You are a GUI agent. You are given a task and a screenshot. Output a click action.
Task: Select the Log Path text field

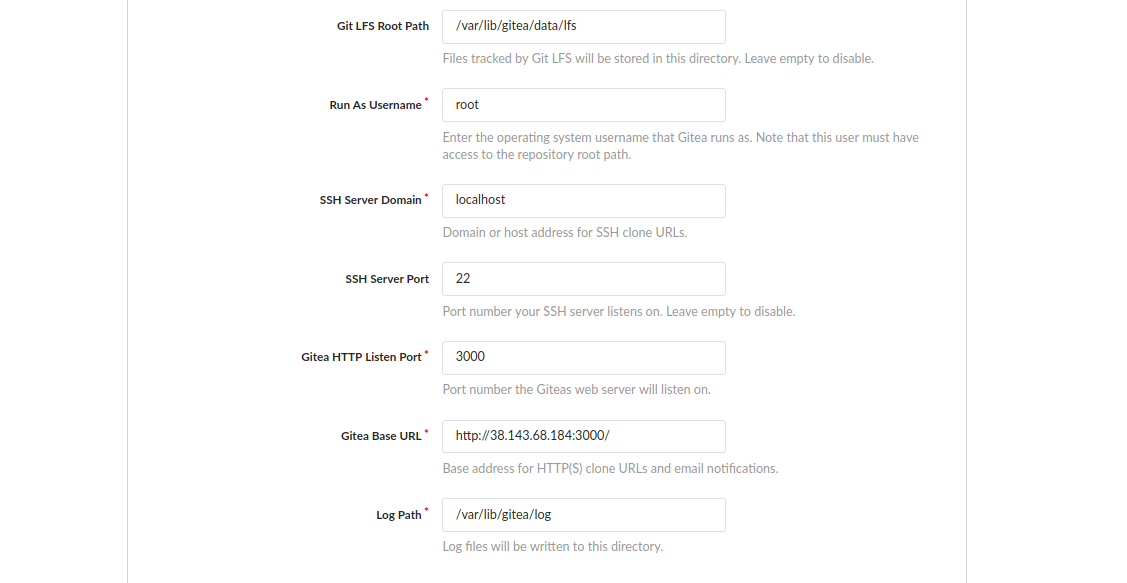click(x=583, y=515)
